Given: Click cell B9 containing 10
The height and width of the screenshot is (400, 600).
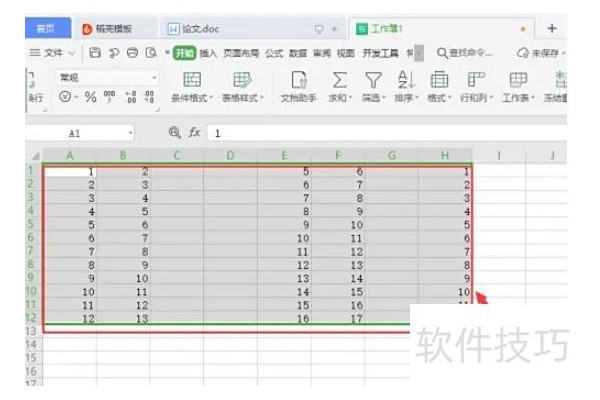Looking at the screenshot, I should tap(123, 278).
